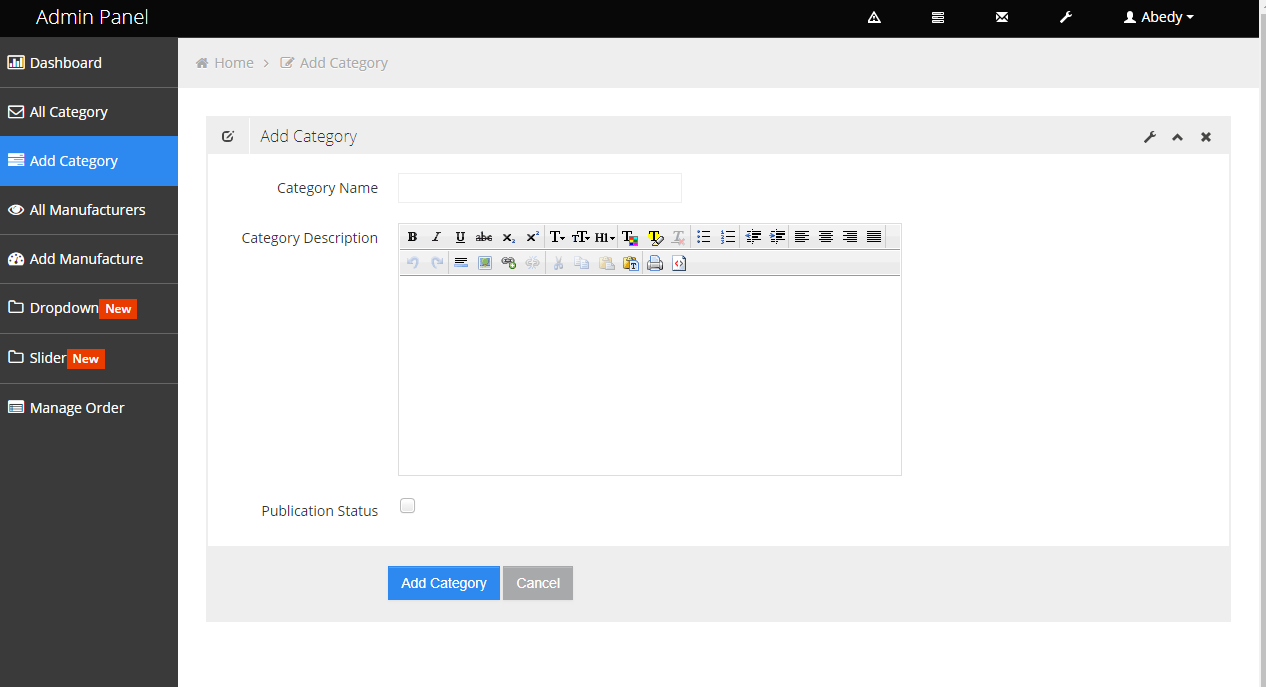
Task: Open the tasks list icon in header
Action: pyautogui.click(x=938, y=17)
